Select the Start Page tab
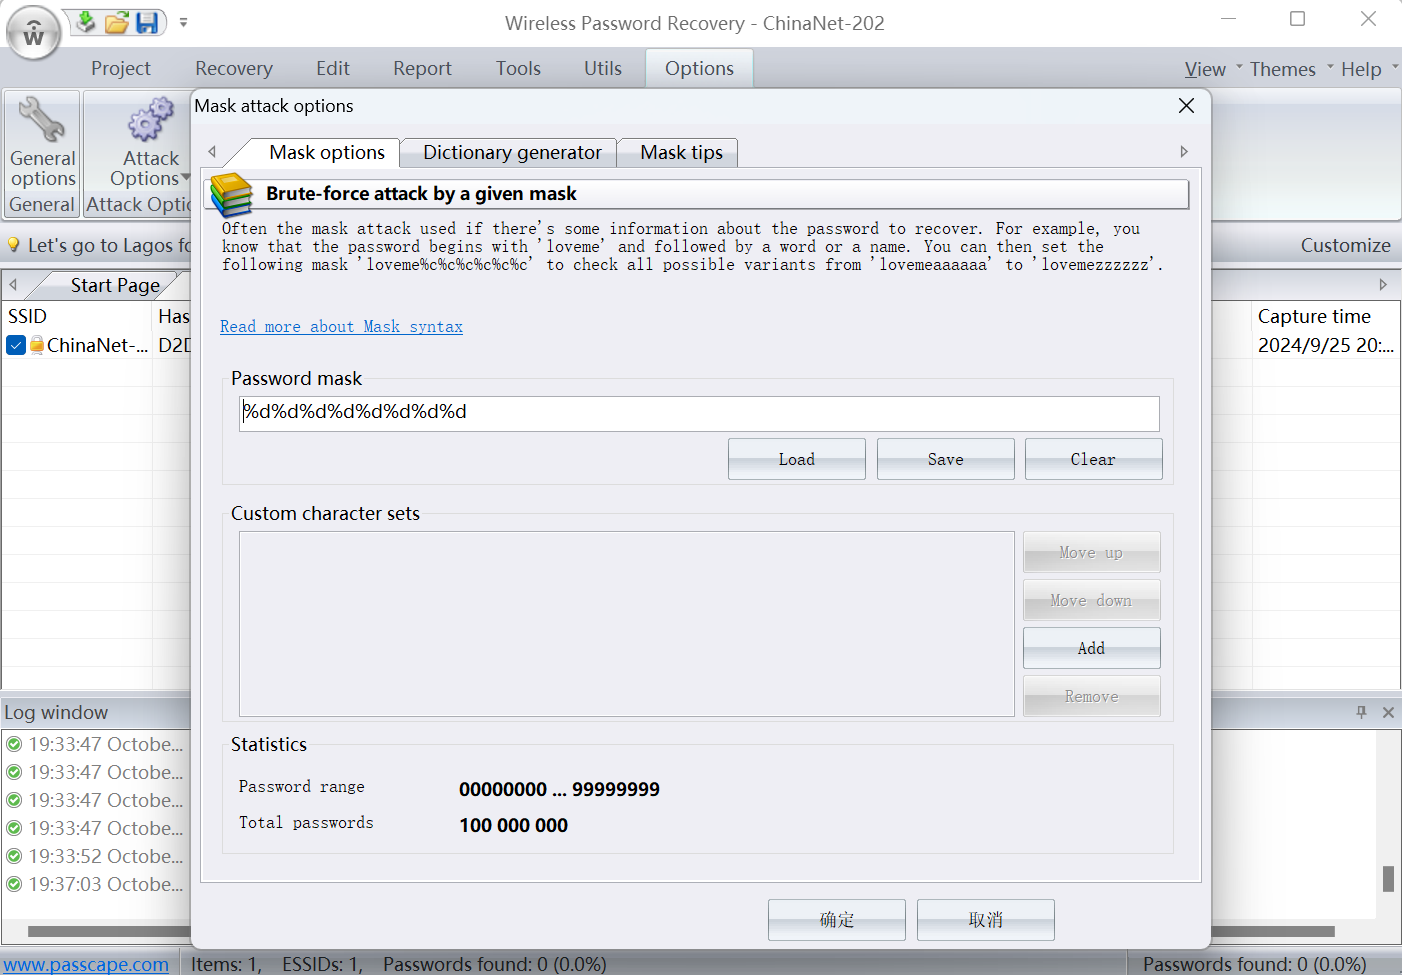Image resolution: width=1402 pixels, height=975 pixels. (115, 285)
